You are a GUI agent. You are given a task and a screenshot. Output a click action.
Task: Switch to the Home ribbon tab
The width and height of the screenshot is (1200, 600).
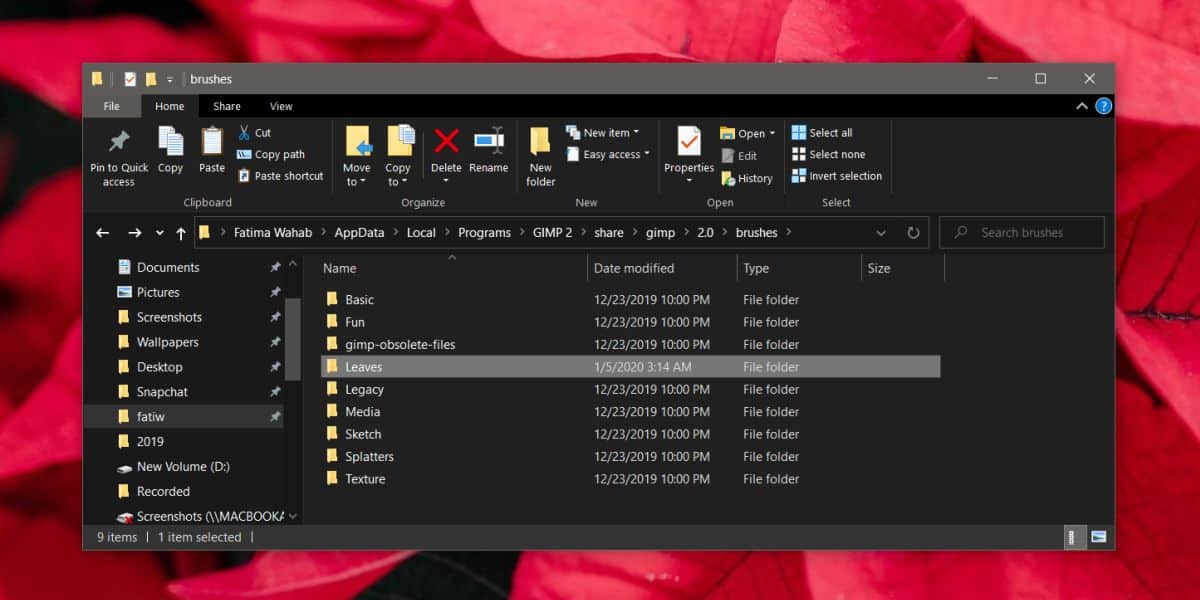click(x=169, y=106)
